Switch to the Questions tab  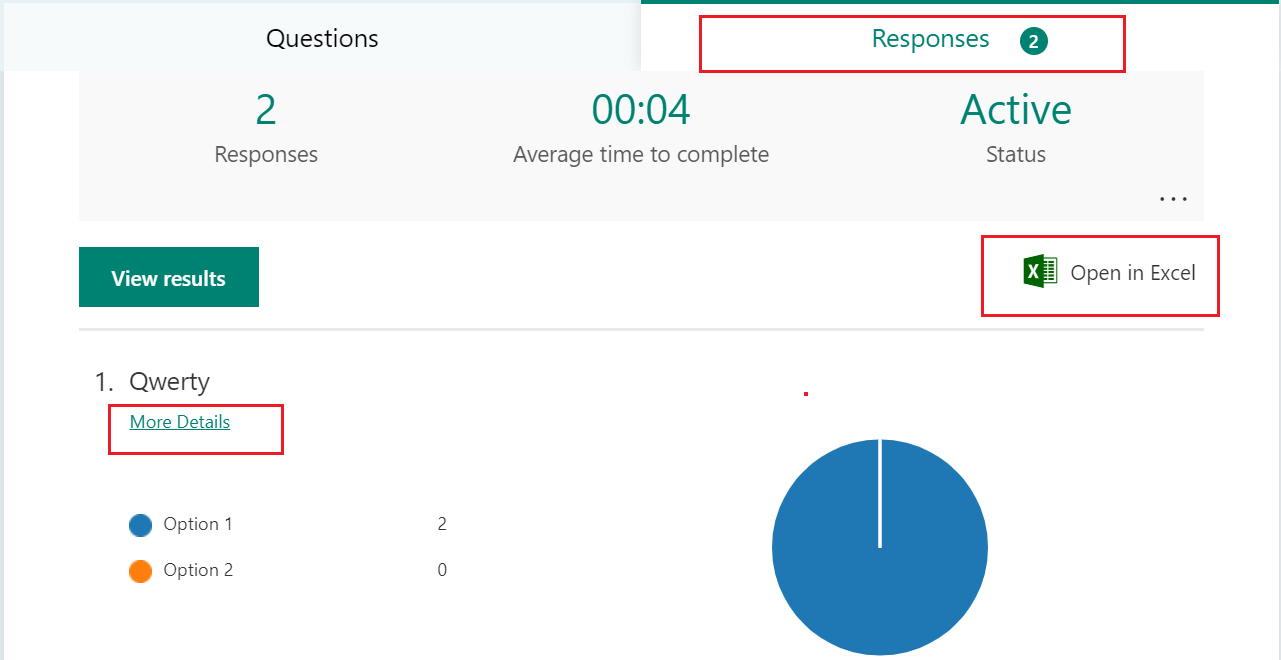[x=322, y=38]
